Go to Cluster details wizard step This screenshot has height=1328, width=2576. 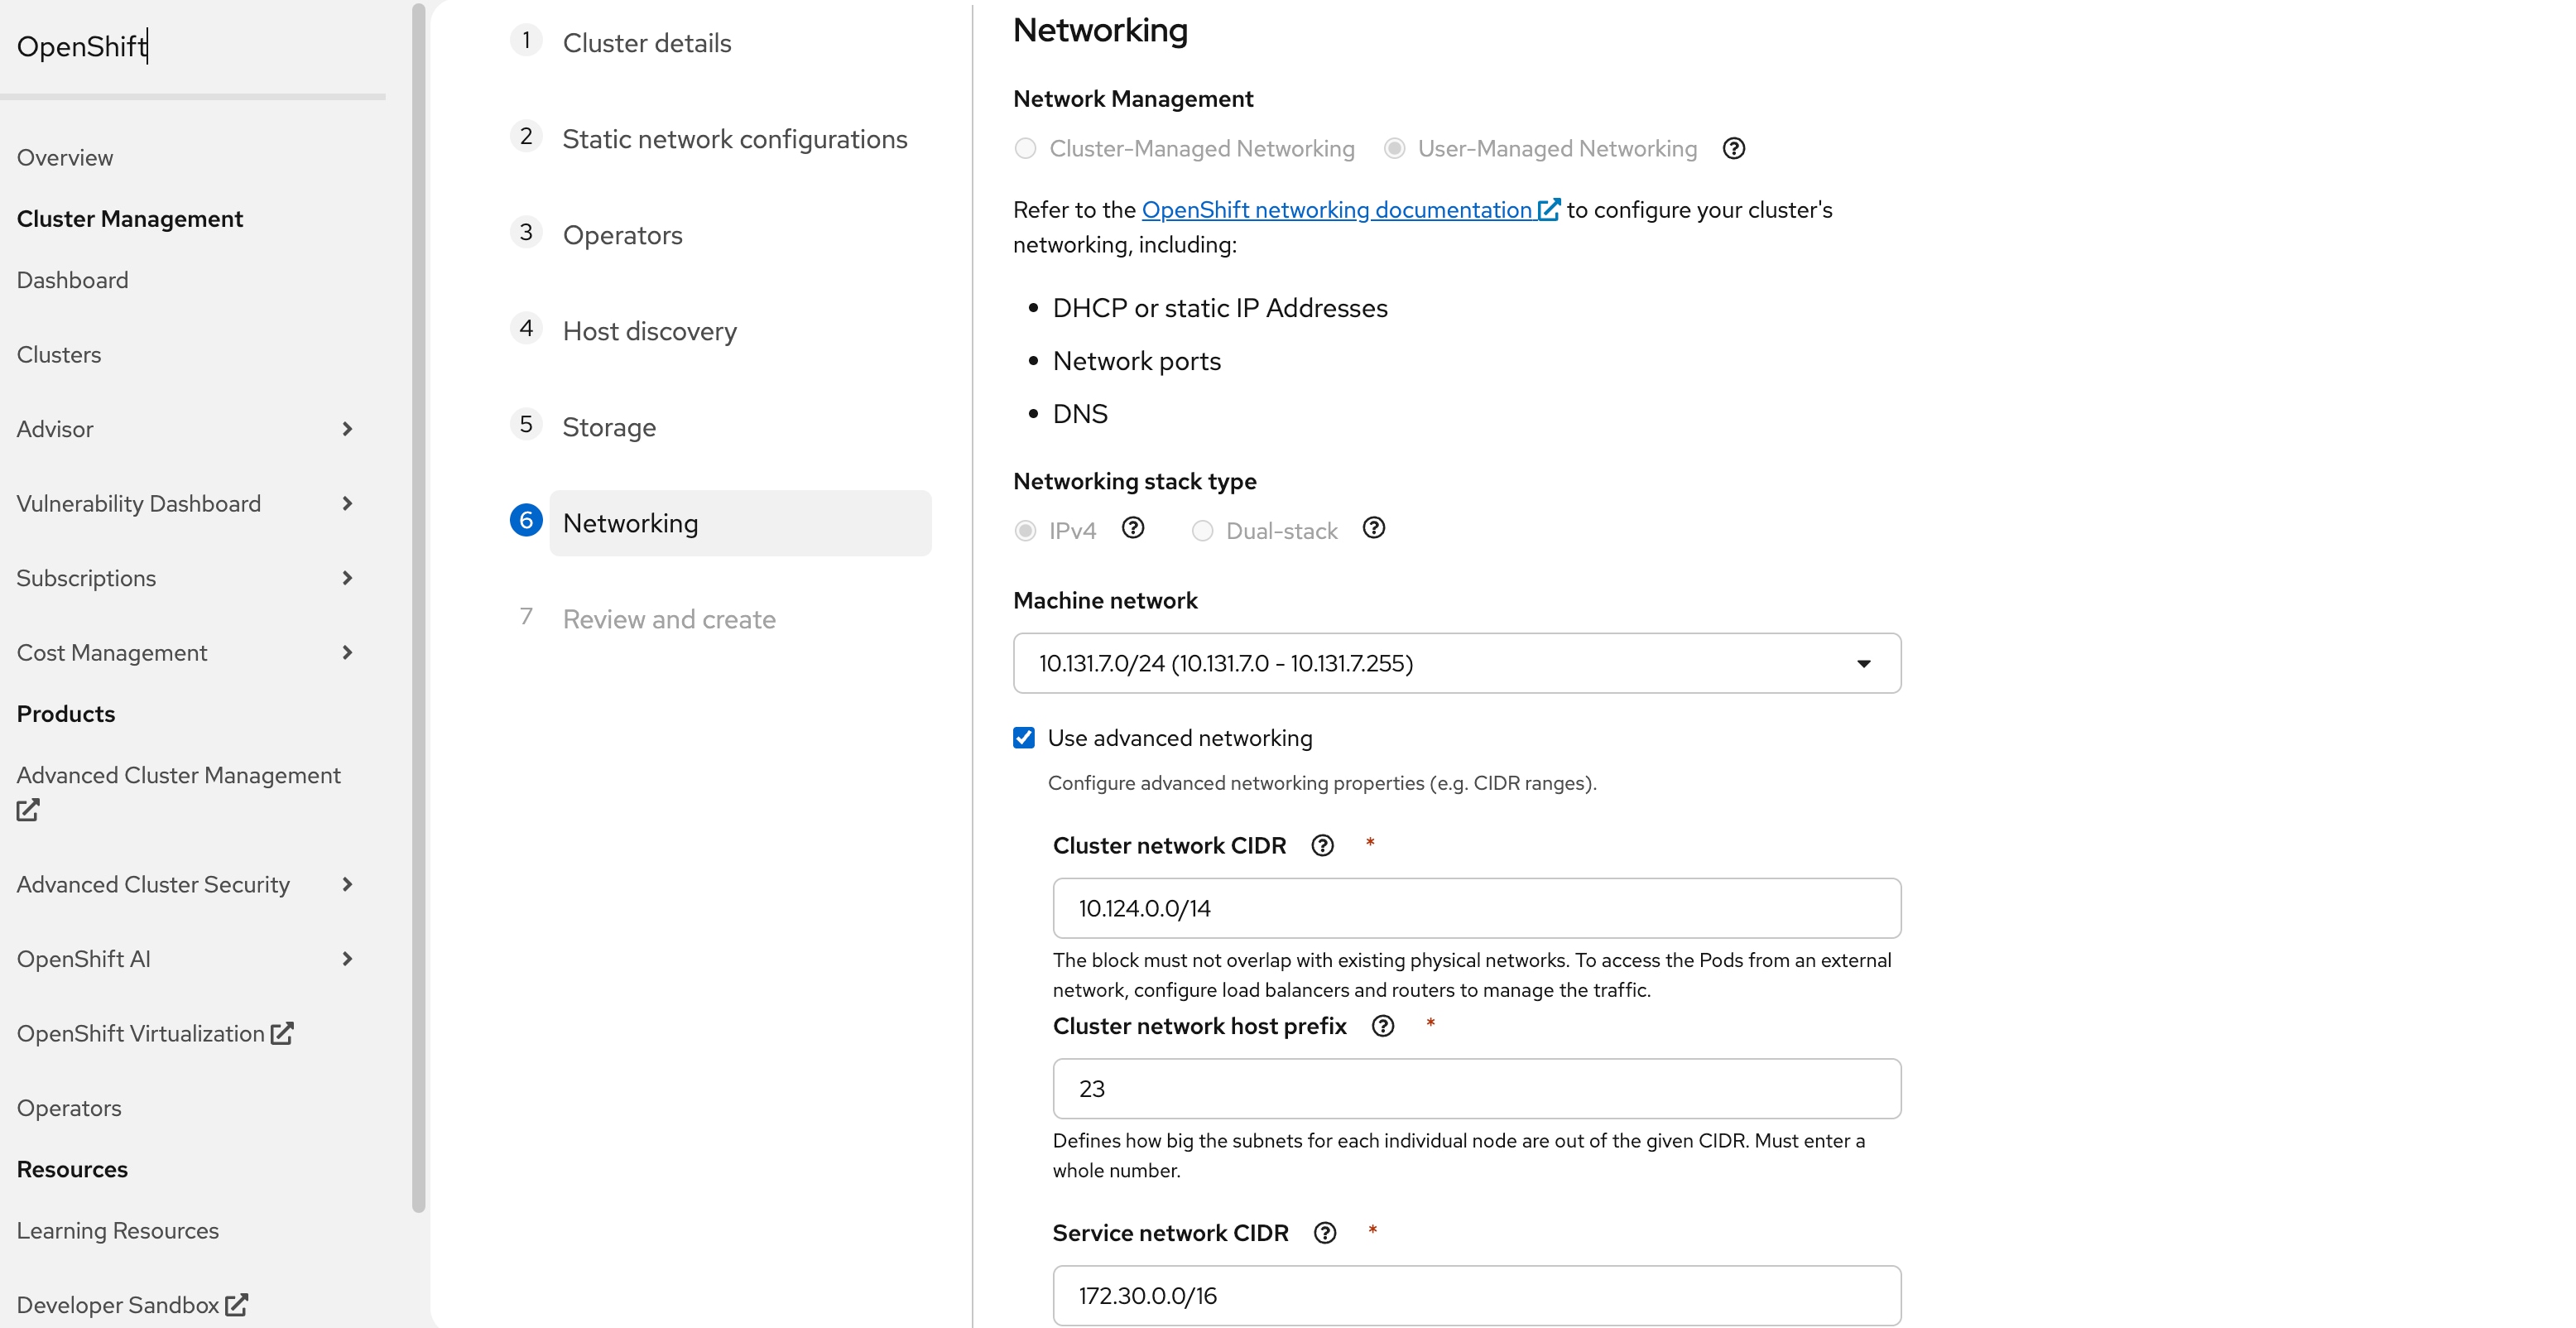click(647, 43)
